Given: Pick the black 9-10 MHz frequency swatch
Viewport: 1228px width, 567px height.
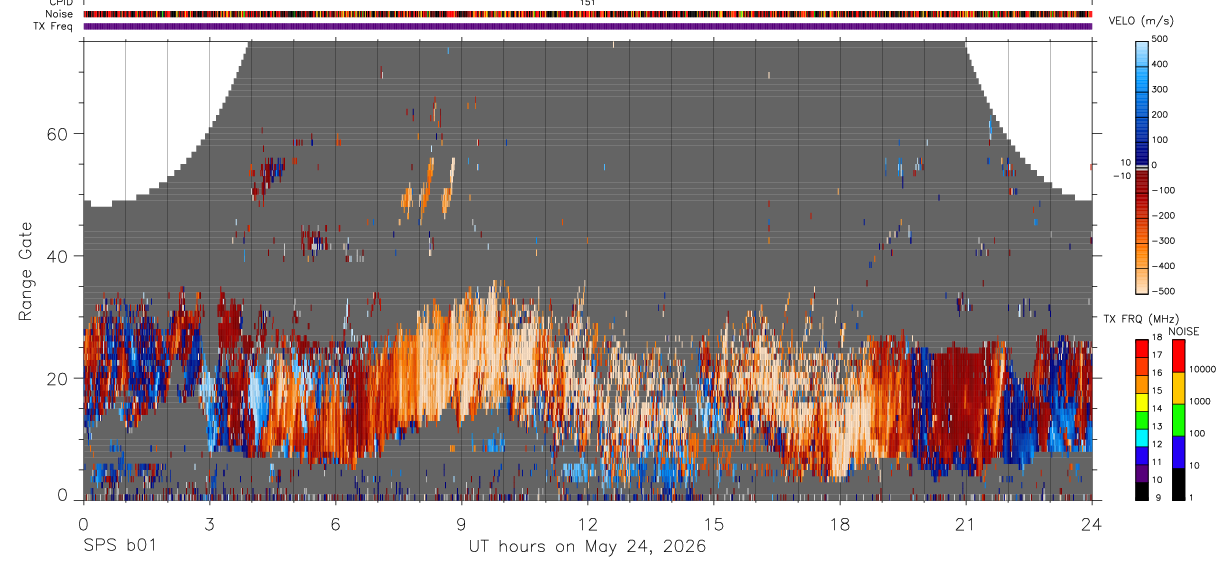Looking at the screenshot, I should pos(1141,490).
